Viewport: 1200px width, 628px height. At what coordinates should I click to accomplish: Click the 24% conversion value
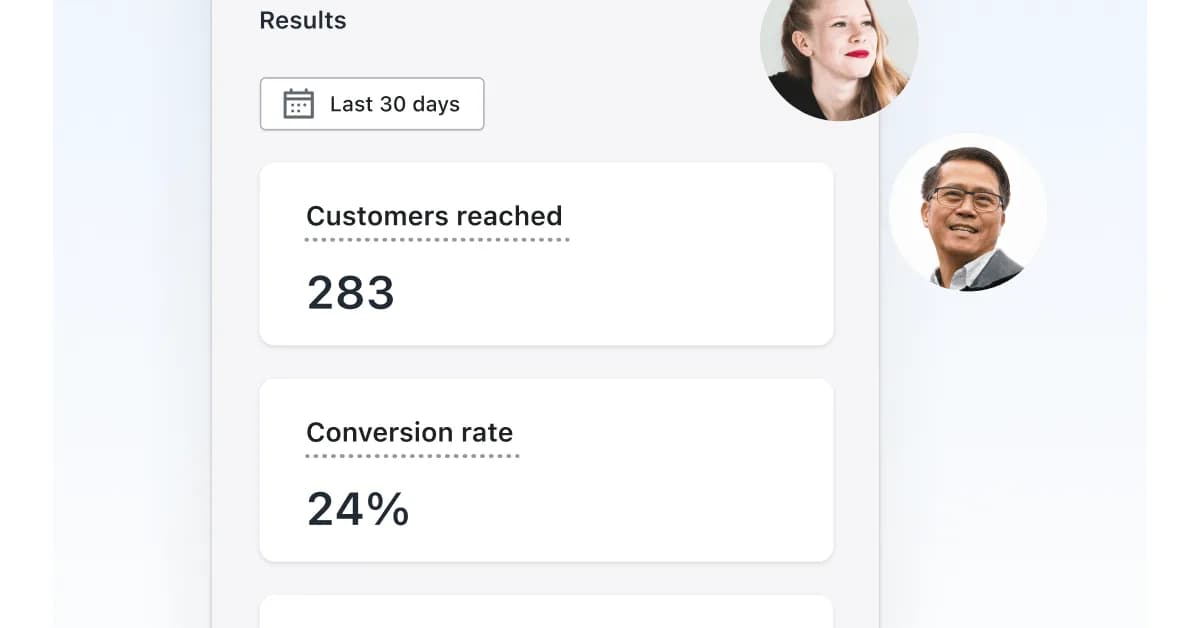coord(356,509)
